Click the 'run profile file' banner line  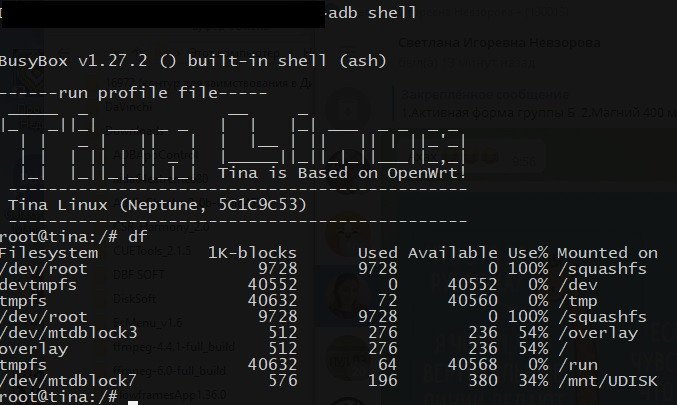(x=133, y=93)
